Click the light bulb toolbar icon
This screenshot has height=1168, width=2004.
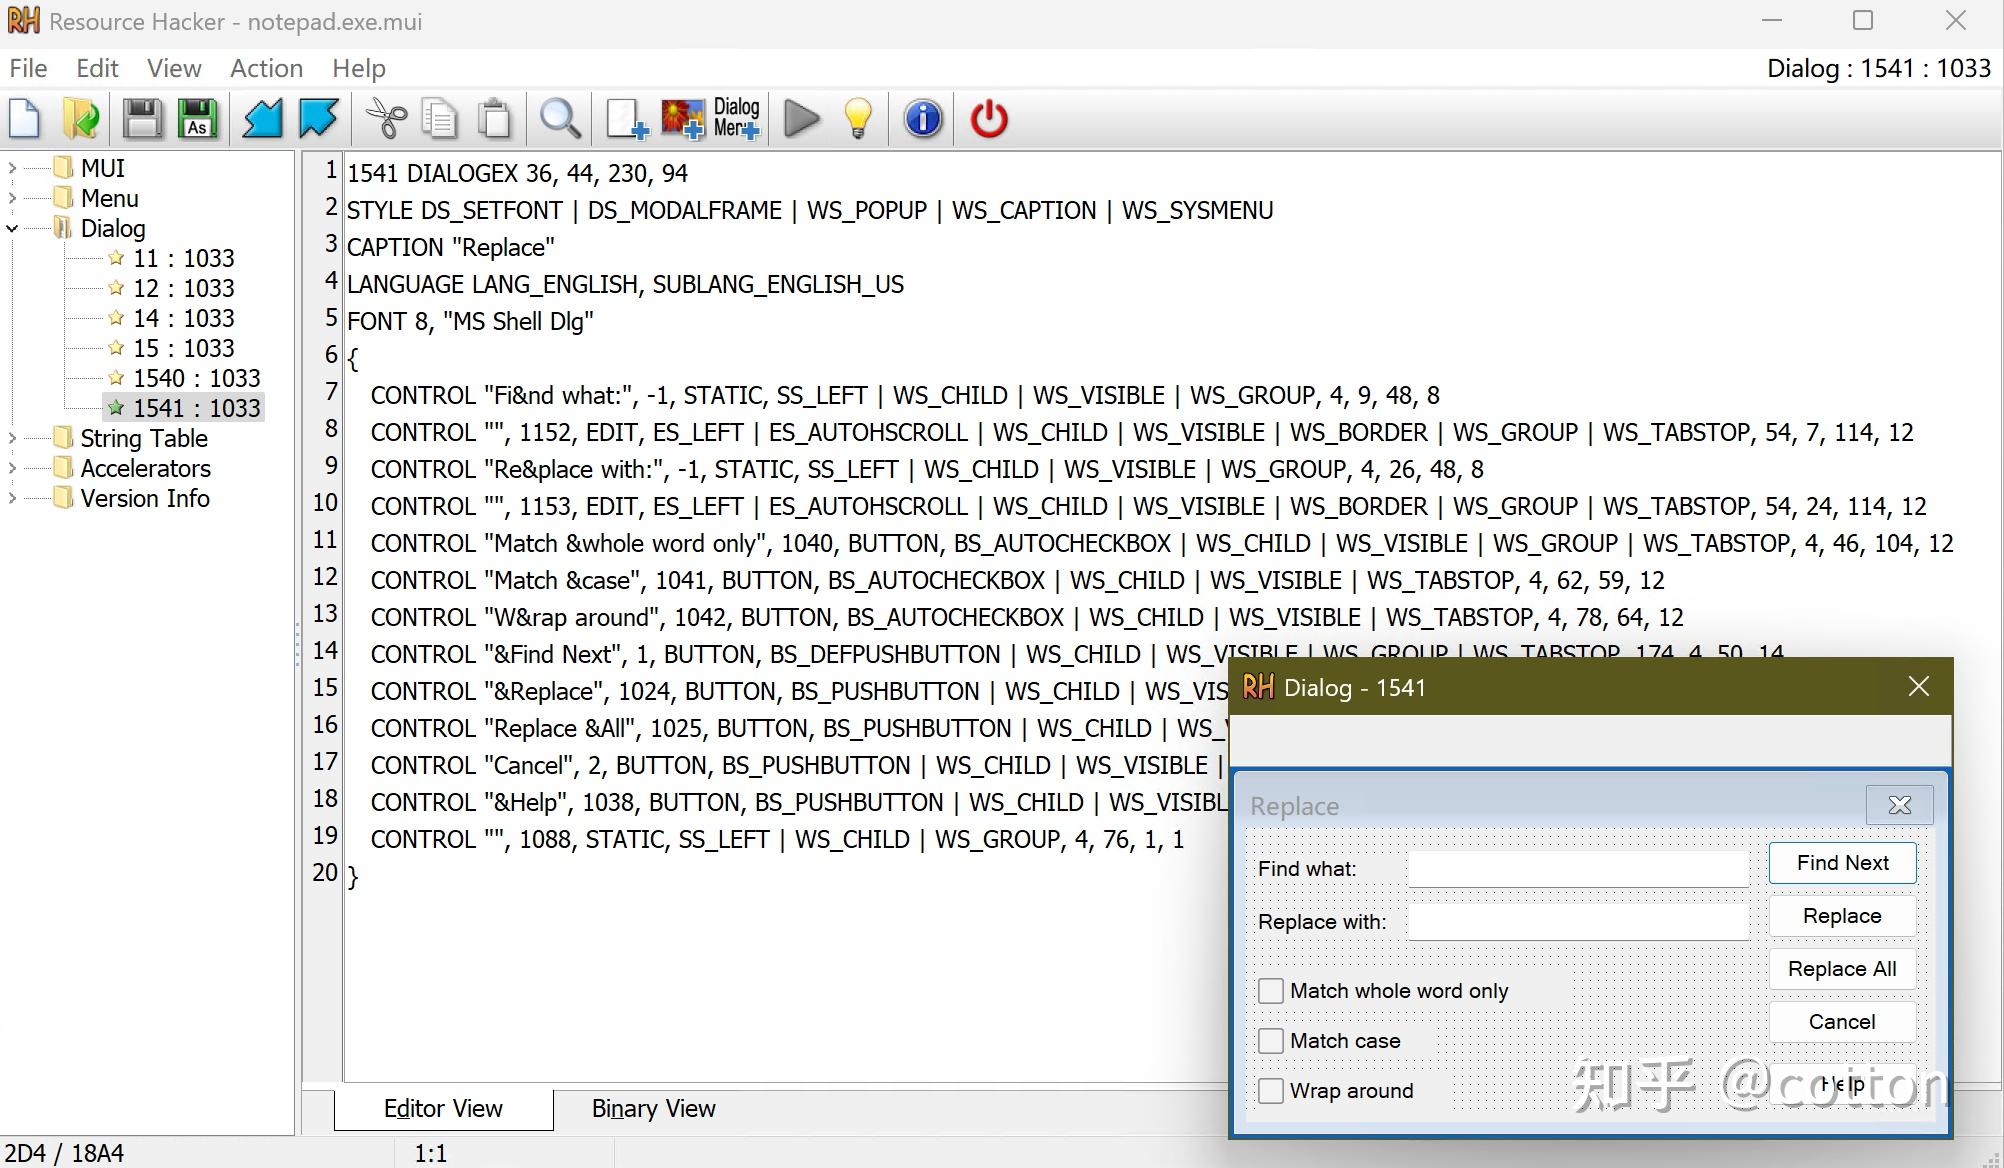(858, 119)
